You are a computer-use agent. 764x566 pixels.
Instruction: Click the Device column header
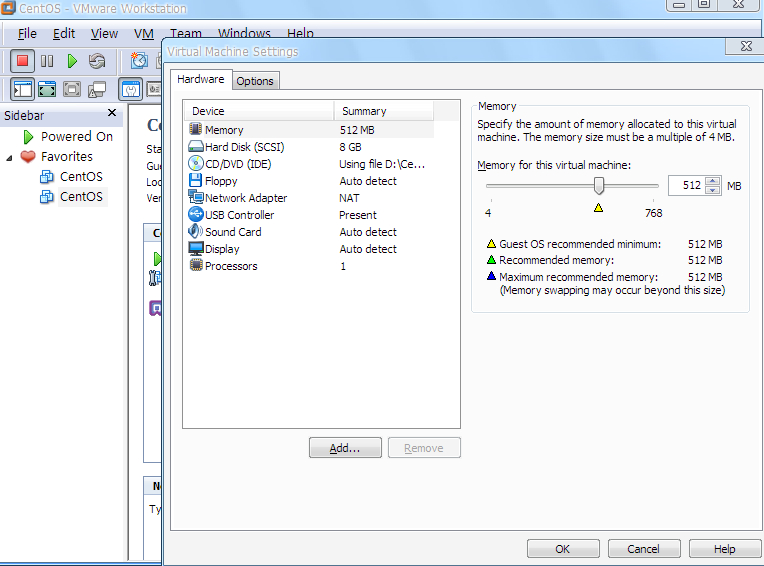click(259, 111)
